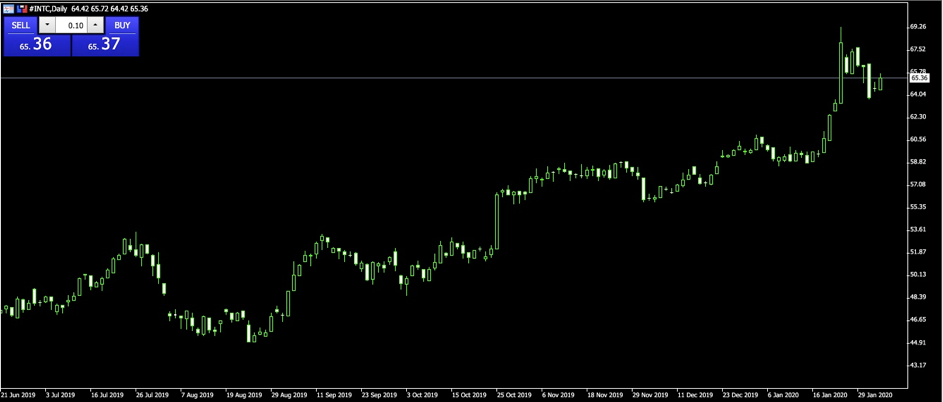943x402 pixels.
Task: Click the 69.26 price scale label
Action: 918,26
